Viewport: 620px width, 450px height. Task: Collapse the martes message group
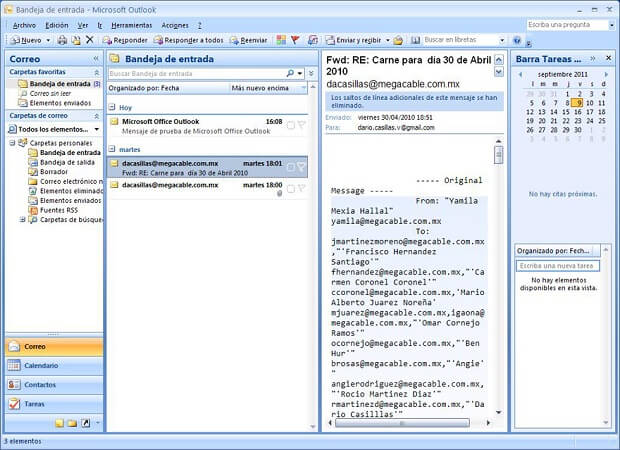112,149
